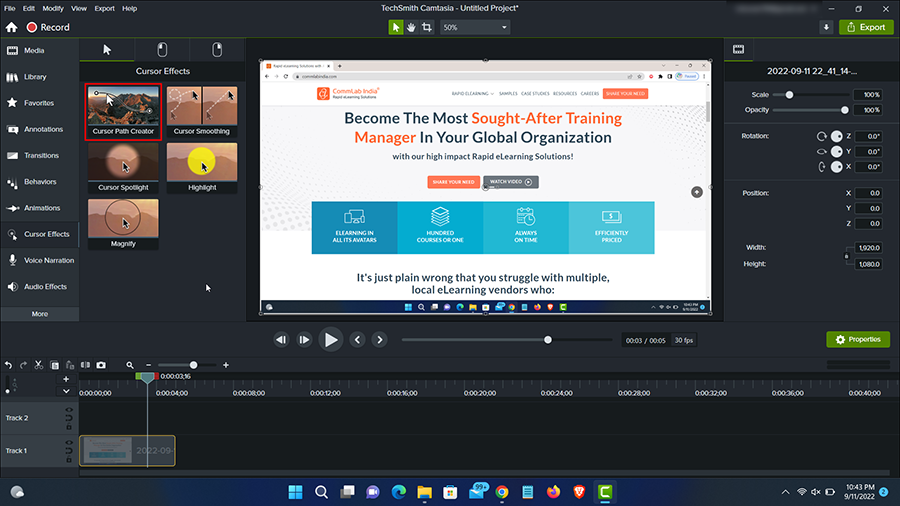Open the Favorites panel
The image size is (900, 506).
[x=39, y=103]
